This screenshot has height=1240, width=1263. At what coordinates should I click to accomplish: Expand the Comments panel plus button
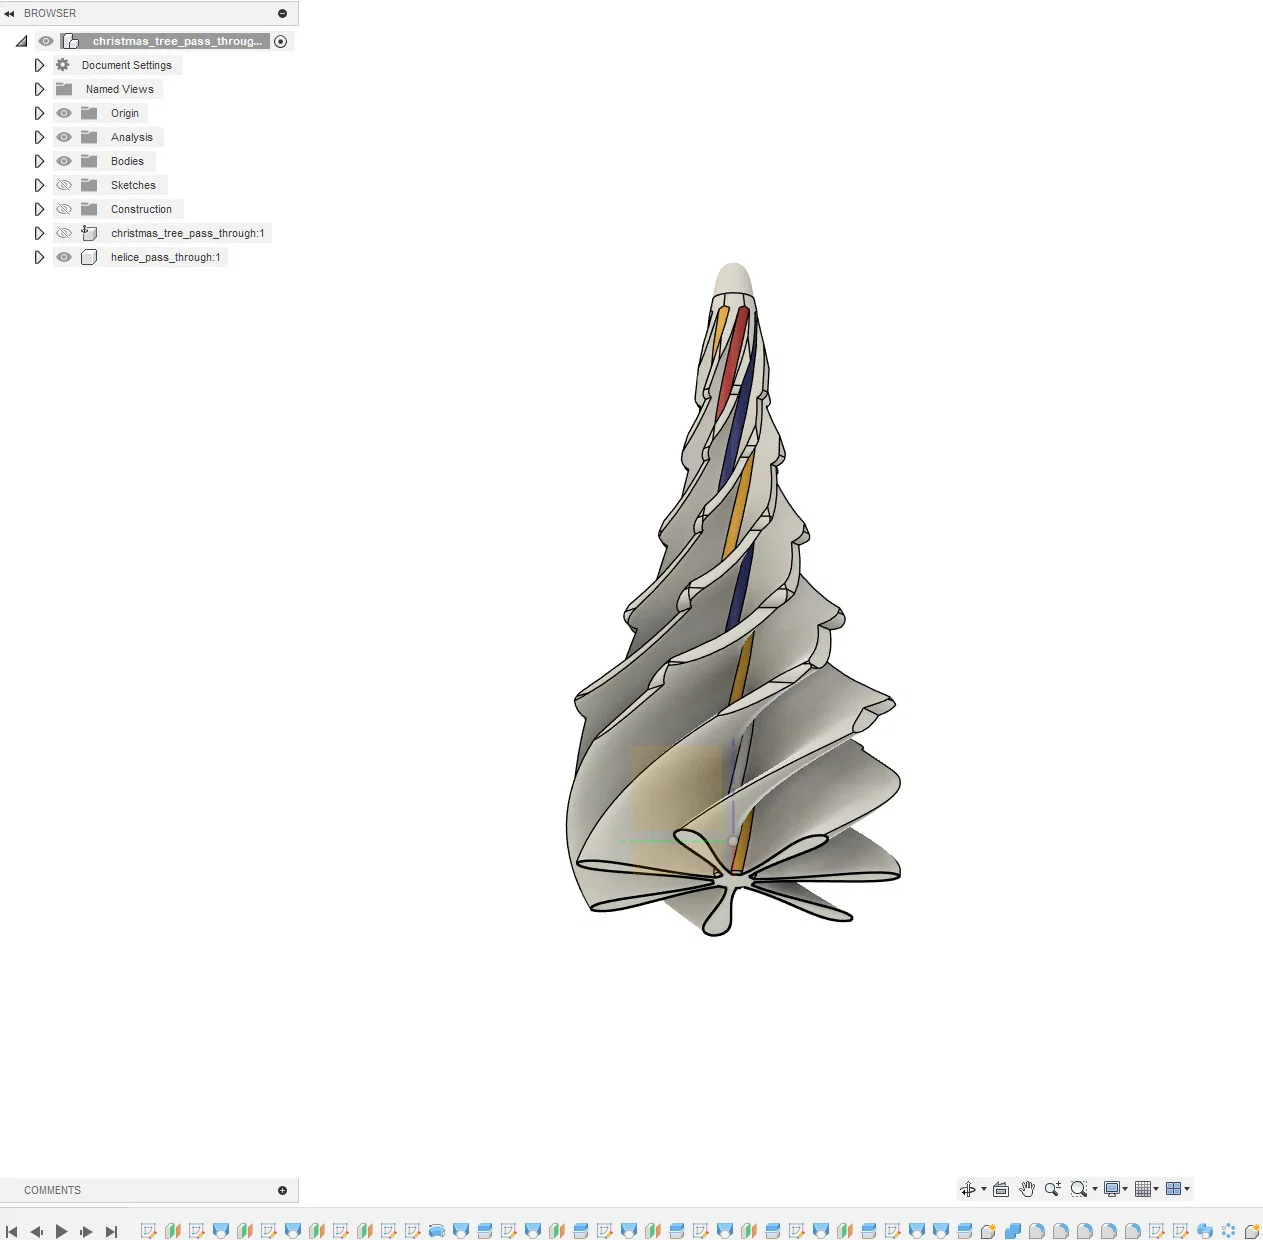pos(282,1190)
